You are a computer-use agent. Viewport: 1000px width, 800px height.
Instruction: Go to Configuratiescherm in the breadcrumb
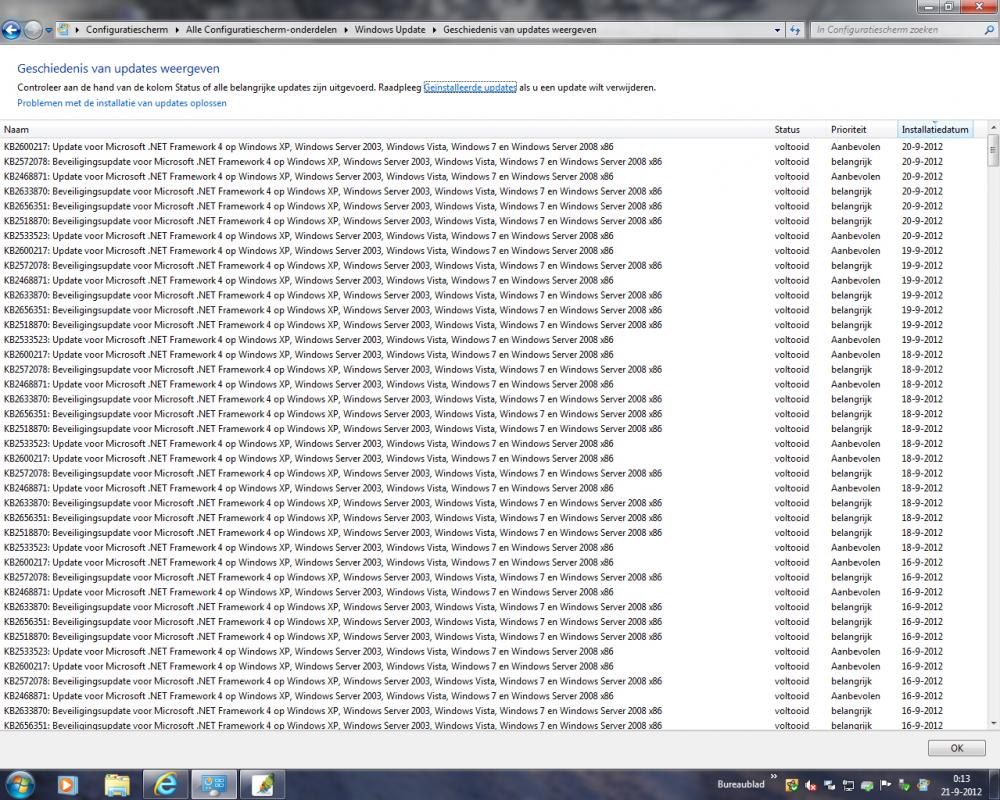click(x=127, y=30)
